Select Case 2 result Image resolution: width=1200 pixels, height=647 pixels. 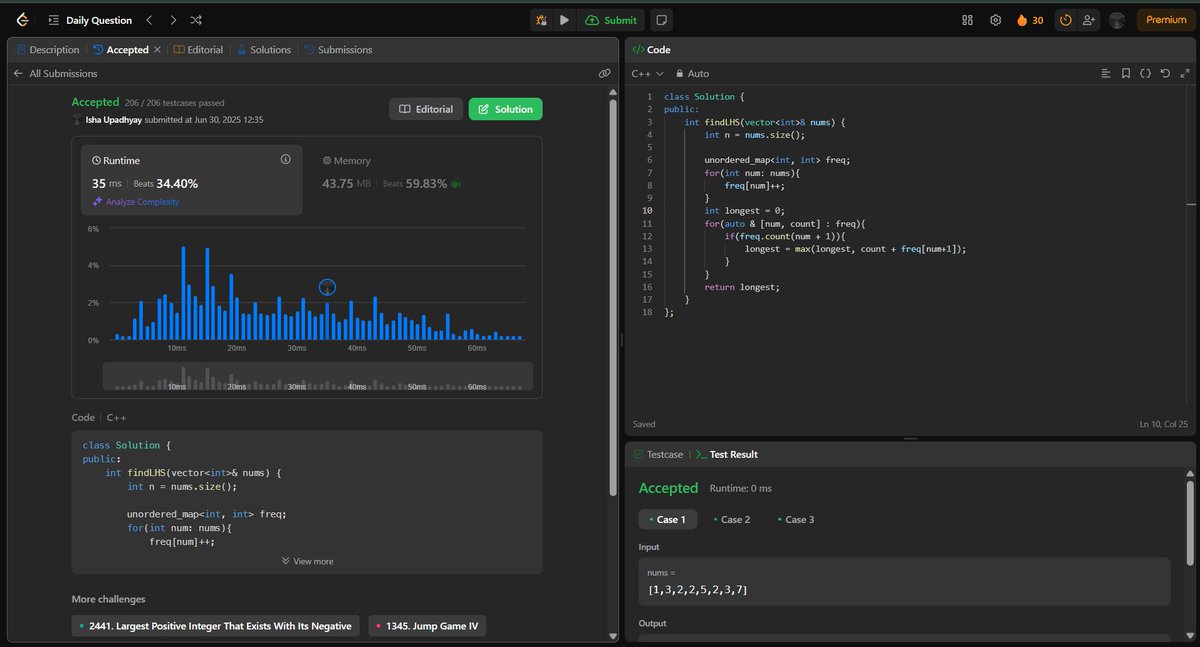click(732, 519)
